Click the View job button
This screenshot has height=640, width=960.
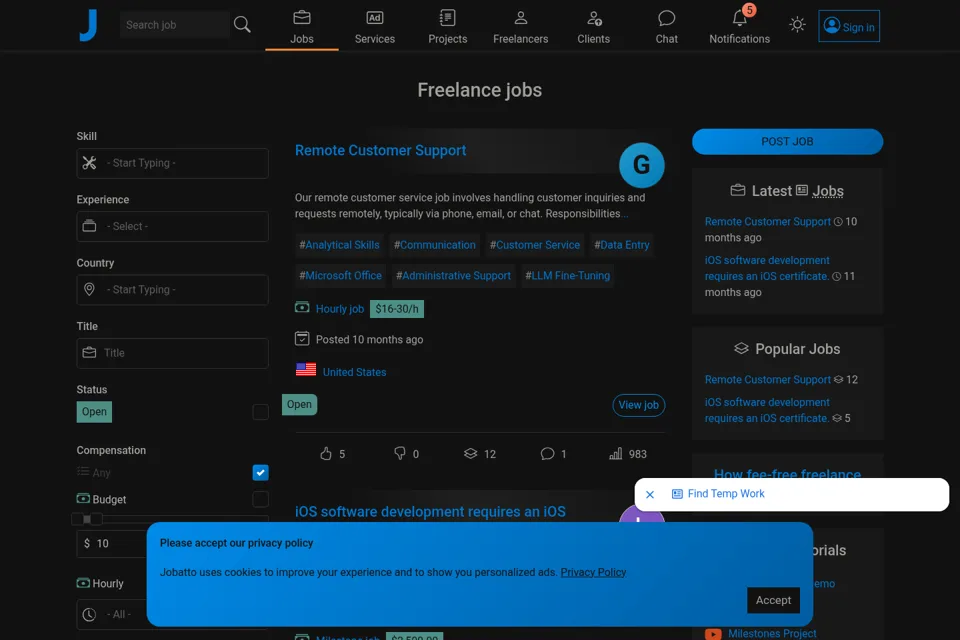pyautogui.click(x=639, y=405)
